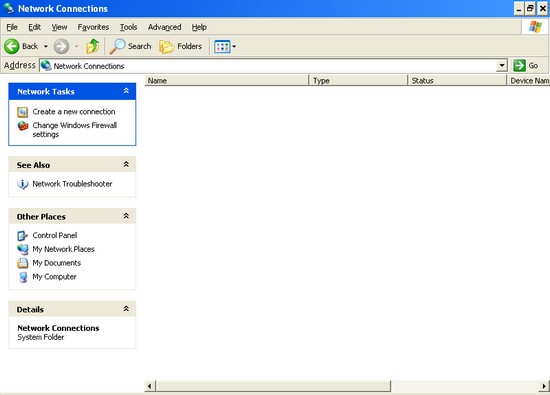Click the Views grid icon
This screenshot has width=550, height=395.
222,46
